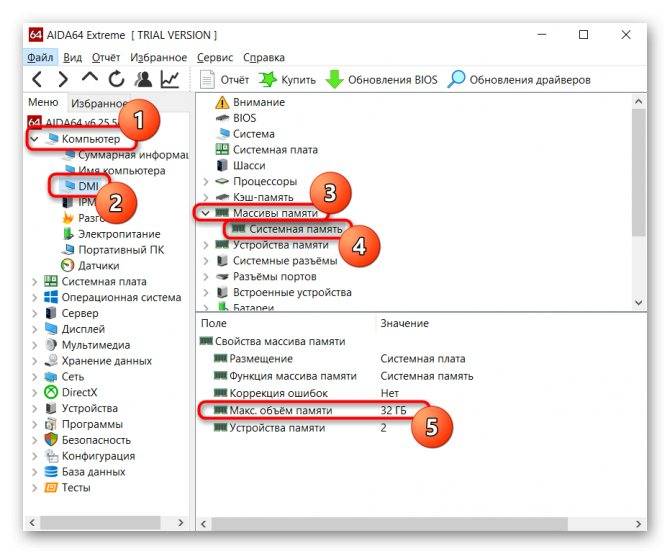Select BIOS in the DMI list

(236, 118)
